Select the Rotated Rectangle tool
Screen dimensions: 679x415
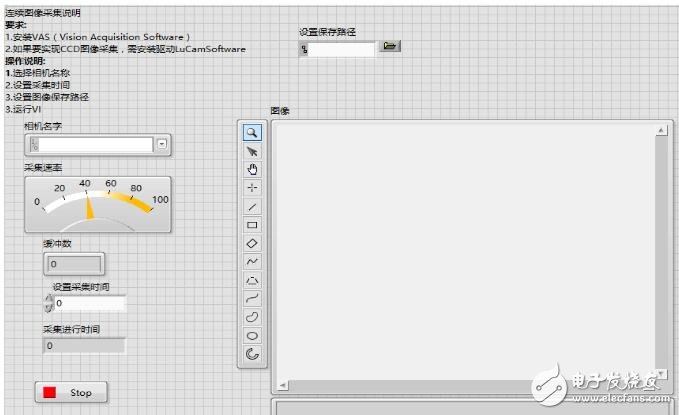pyautogui.click(x=252, y=243)
